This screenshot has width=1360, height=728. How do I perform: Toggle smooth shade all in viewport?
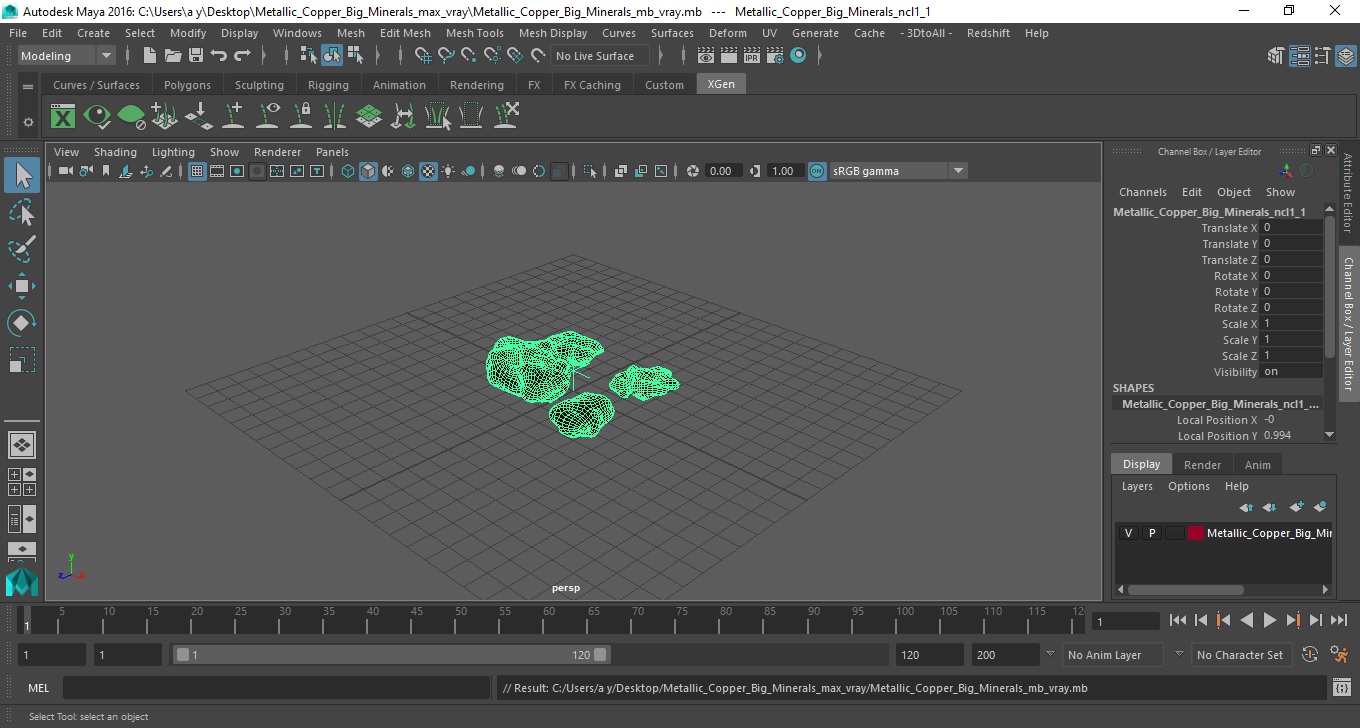coord(368,171)
